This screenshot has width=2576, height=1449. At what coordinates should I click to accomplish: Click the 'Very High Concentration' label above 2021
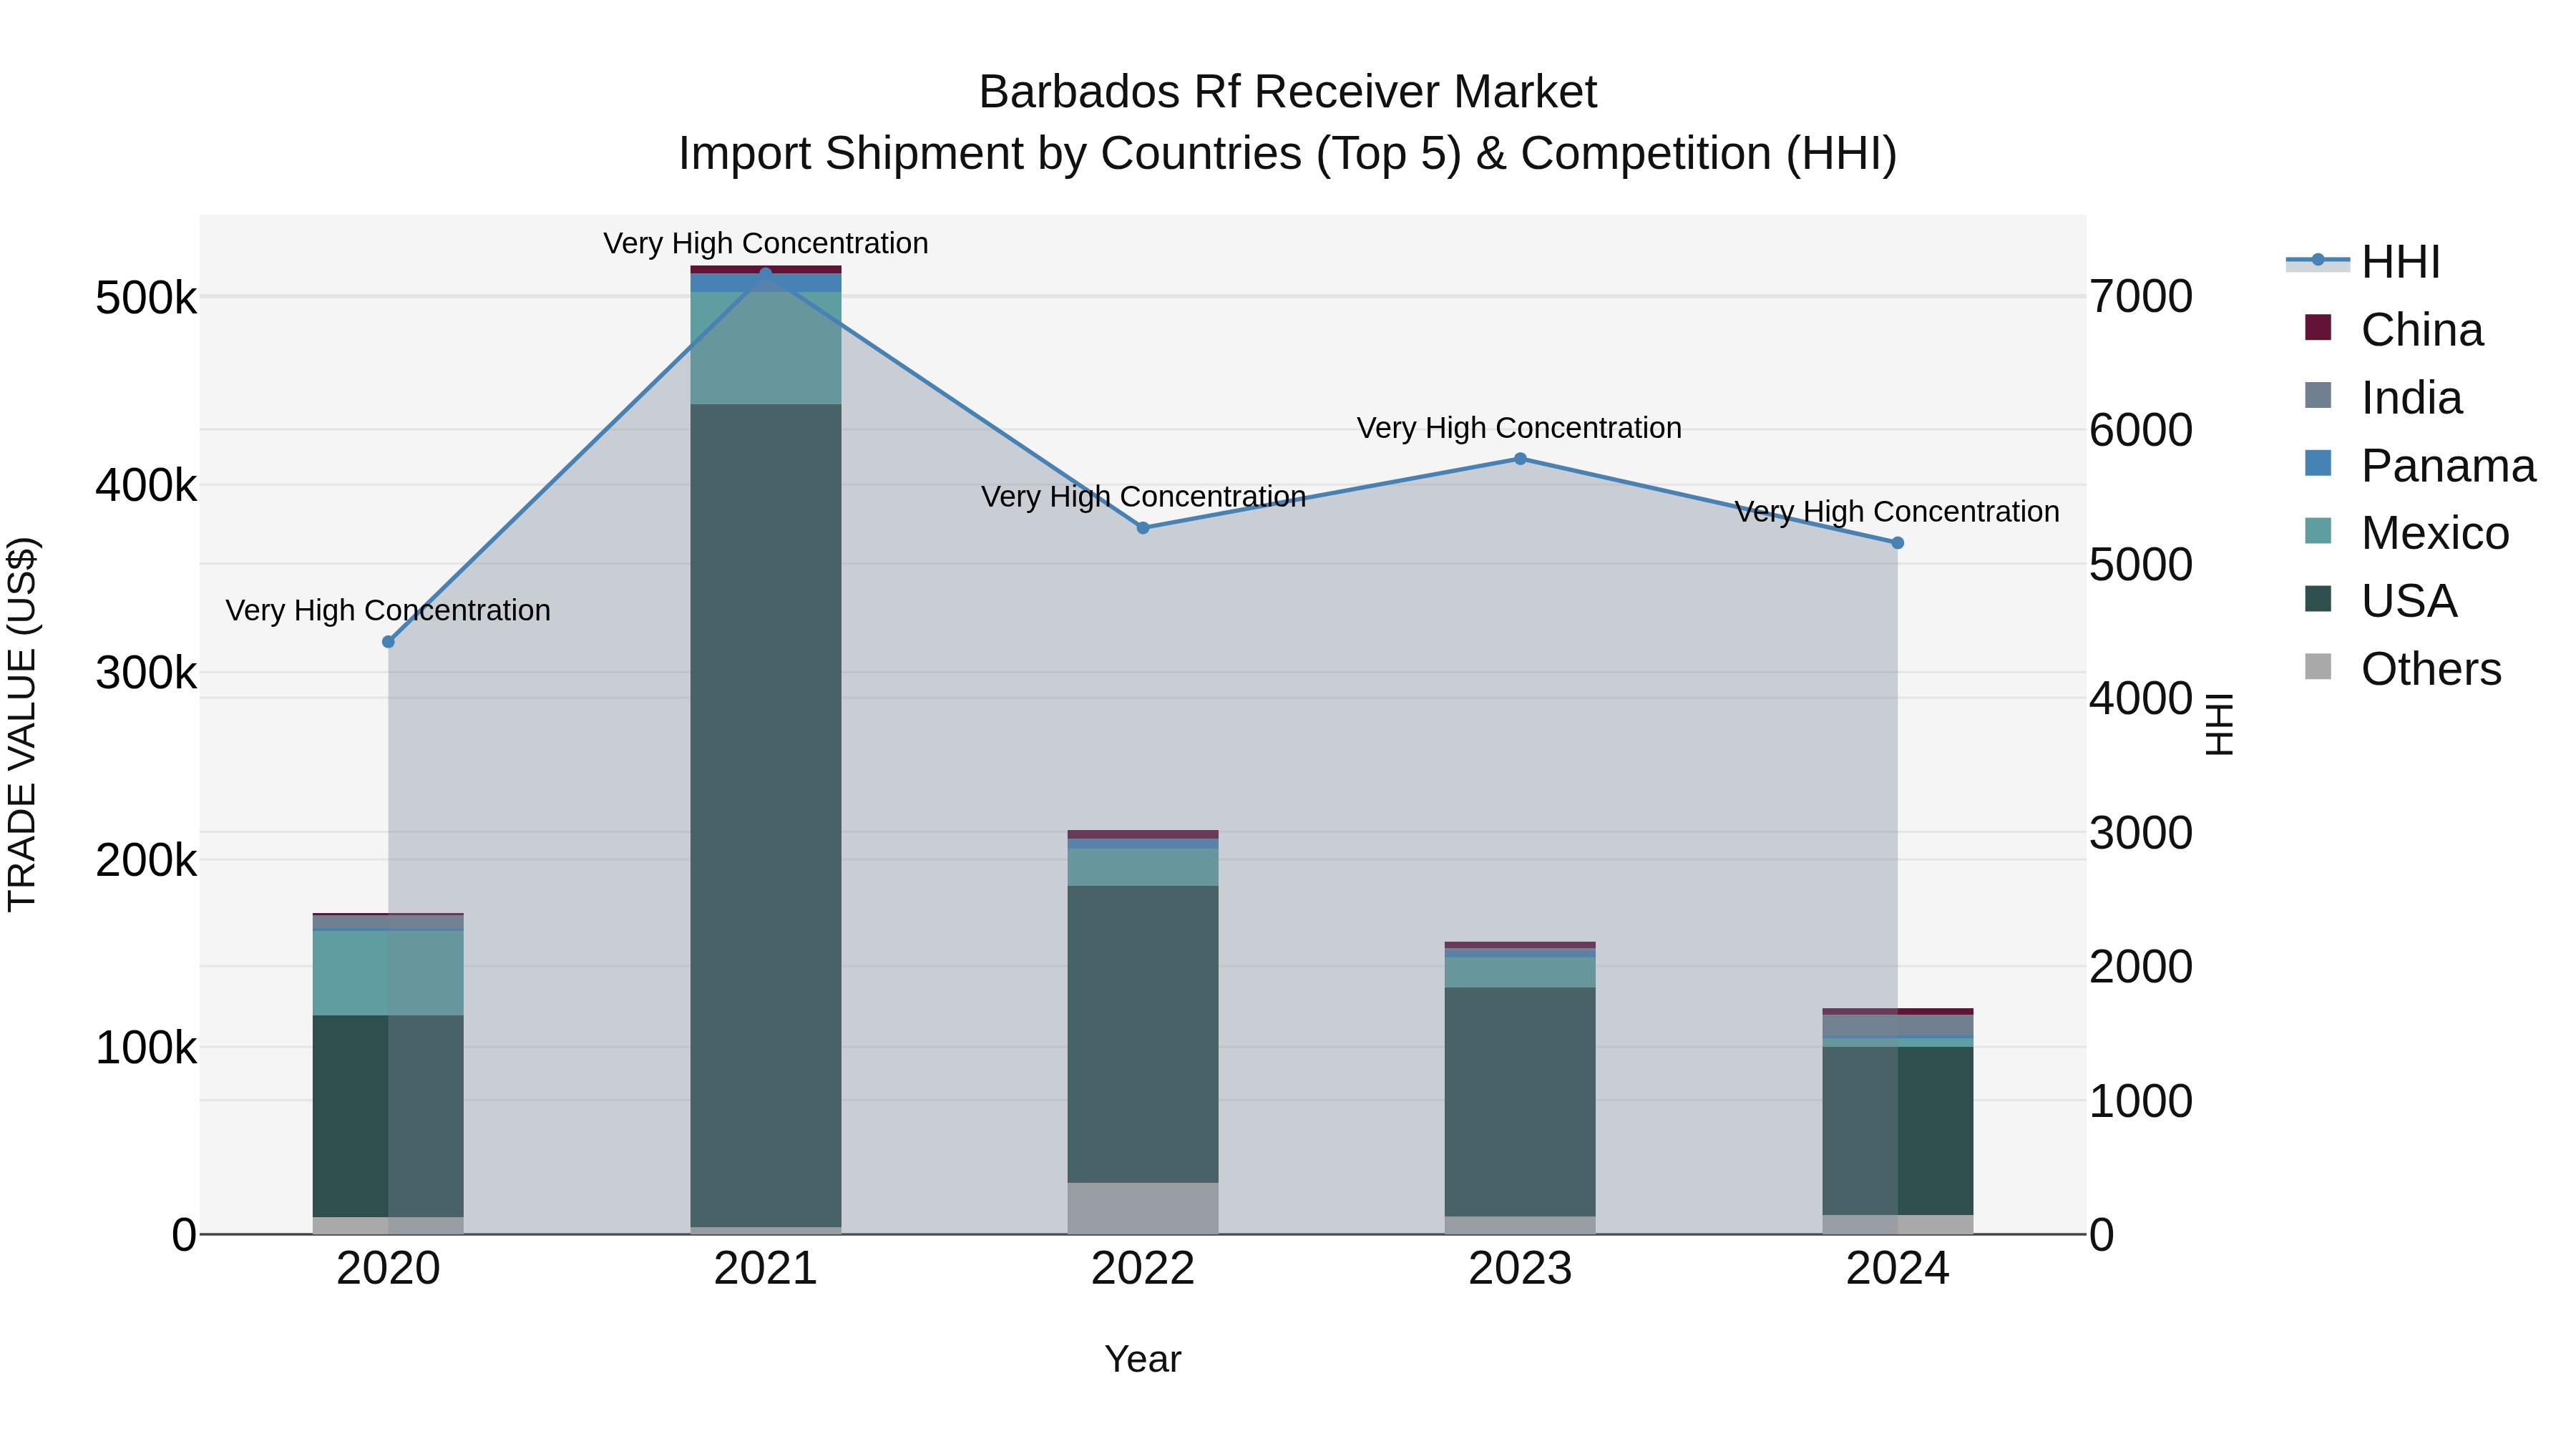click(x=766, y=244)
